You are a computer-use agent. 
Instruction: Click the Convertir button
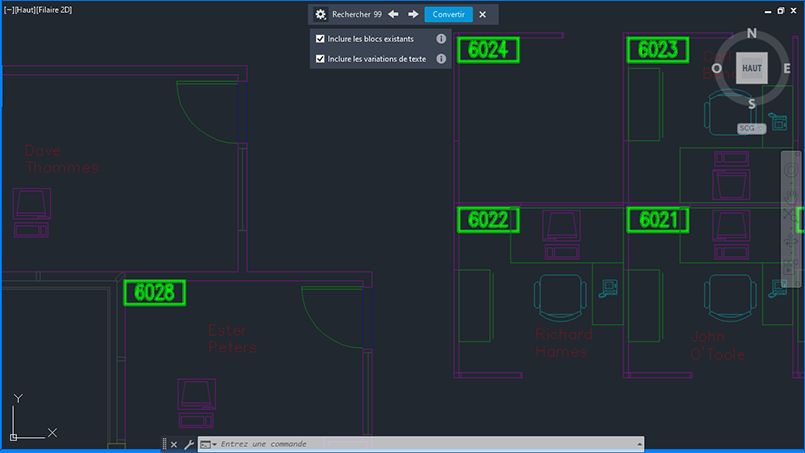point(448,14)
